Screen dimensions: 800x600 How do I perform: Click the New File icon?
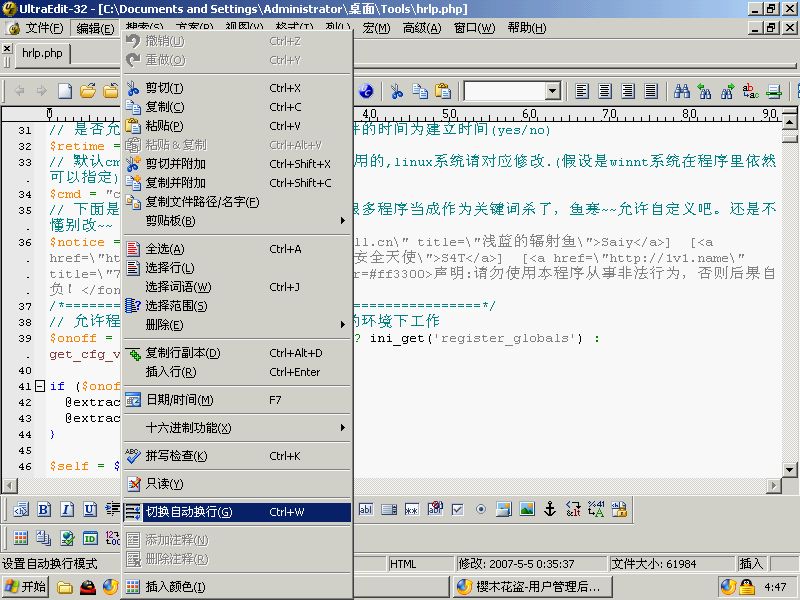[65, 91]
